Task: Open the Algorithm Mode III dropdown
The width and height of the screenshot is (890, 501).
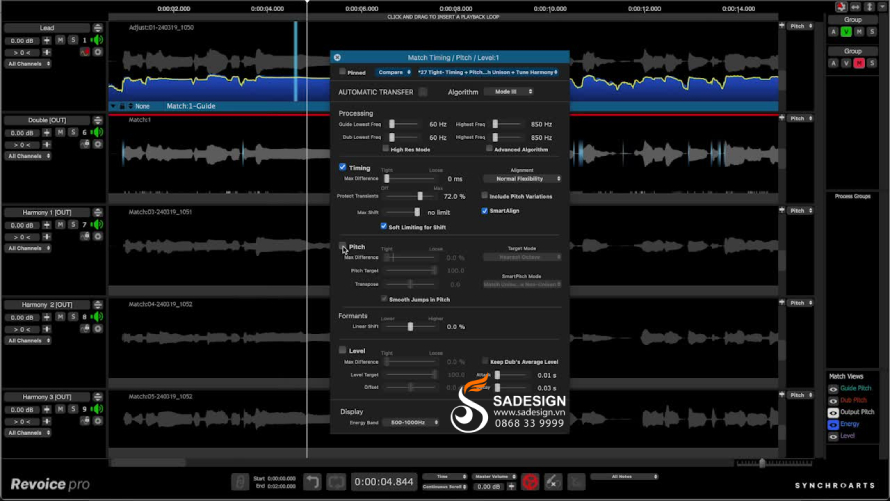Action: pos(509,91)
